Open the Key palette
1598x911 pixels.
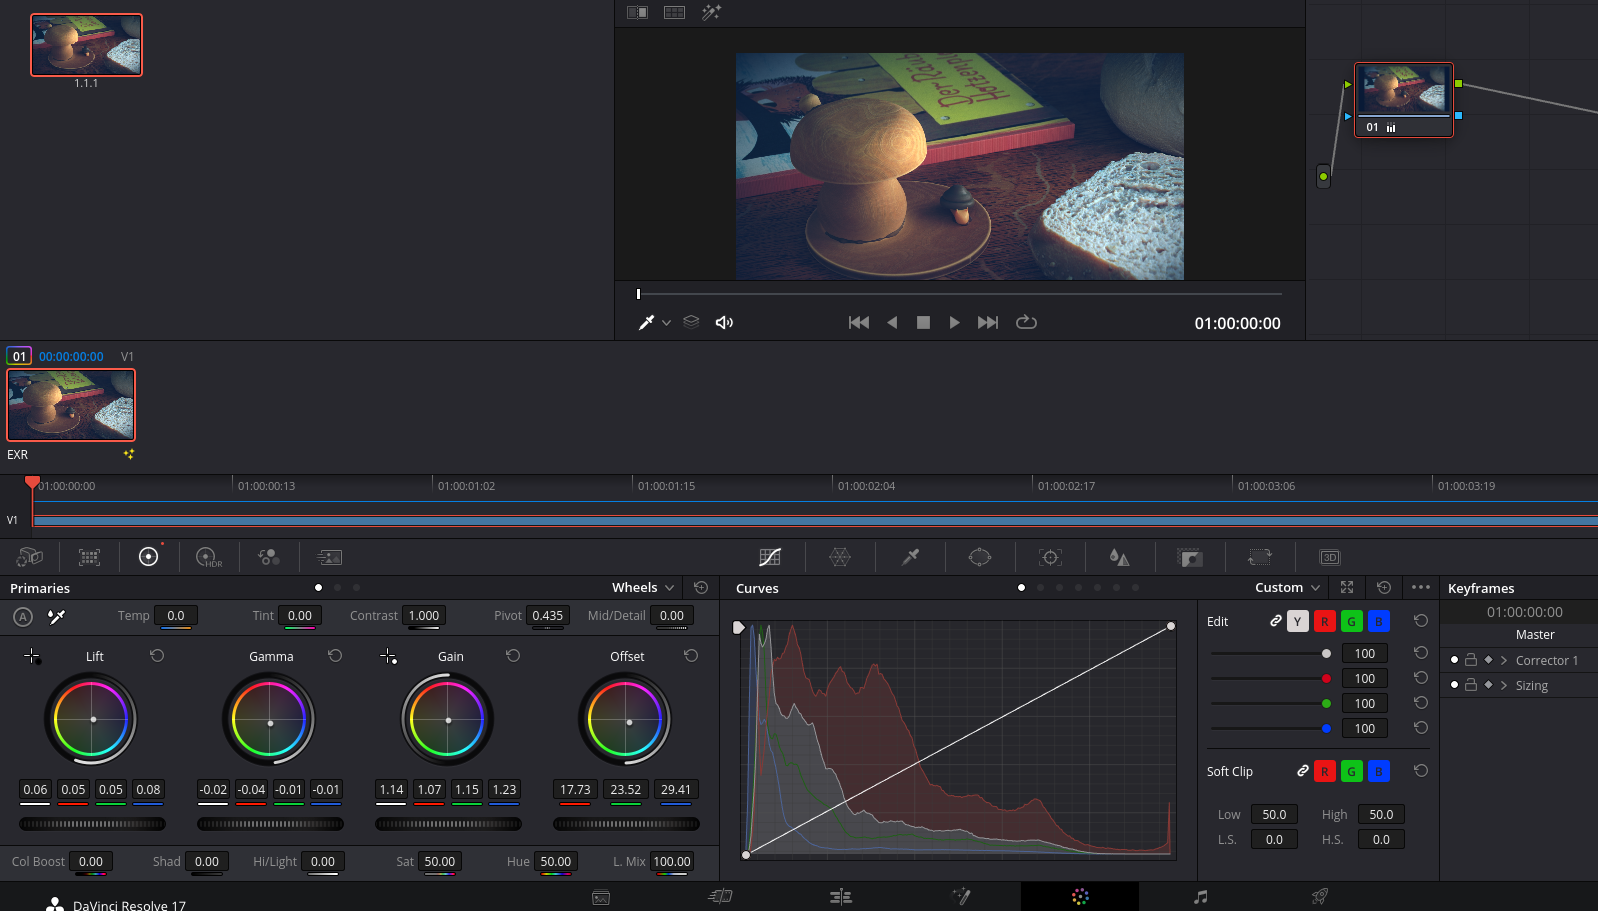(x=1190, y=557)
